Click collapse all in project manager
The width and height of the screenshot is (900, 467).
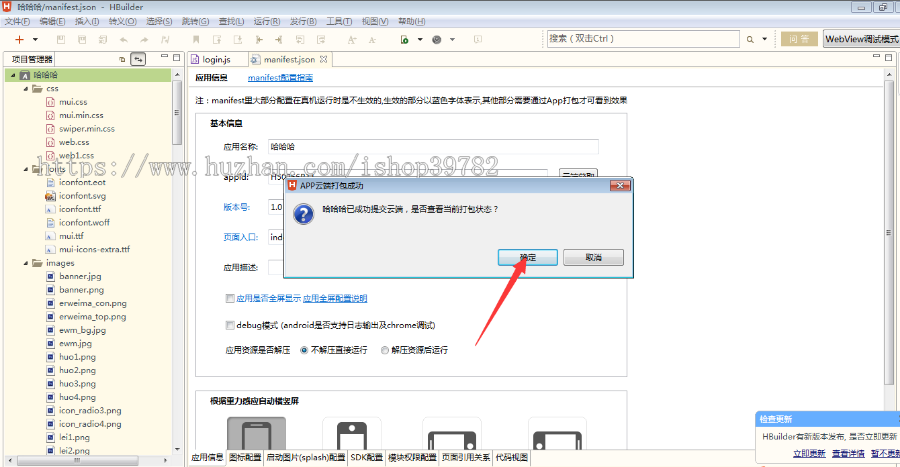(x=122, y=59)
